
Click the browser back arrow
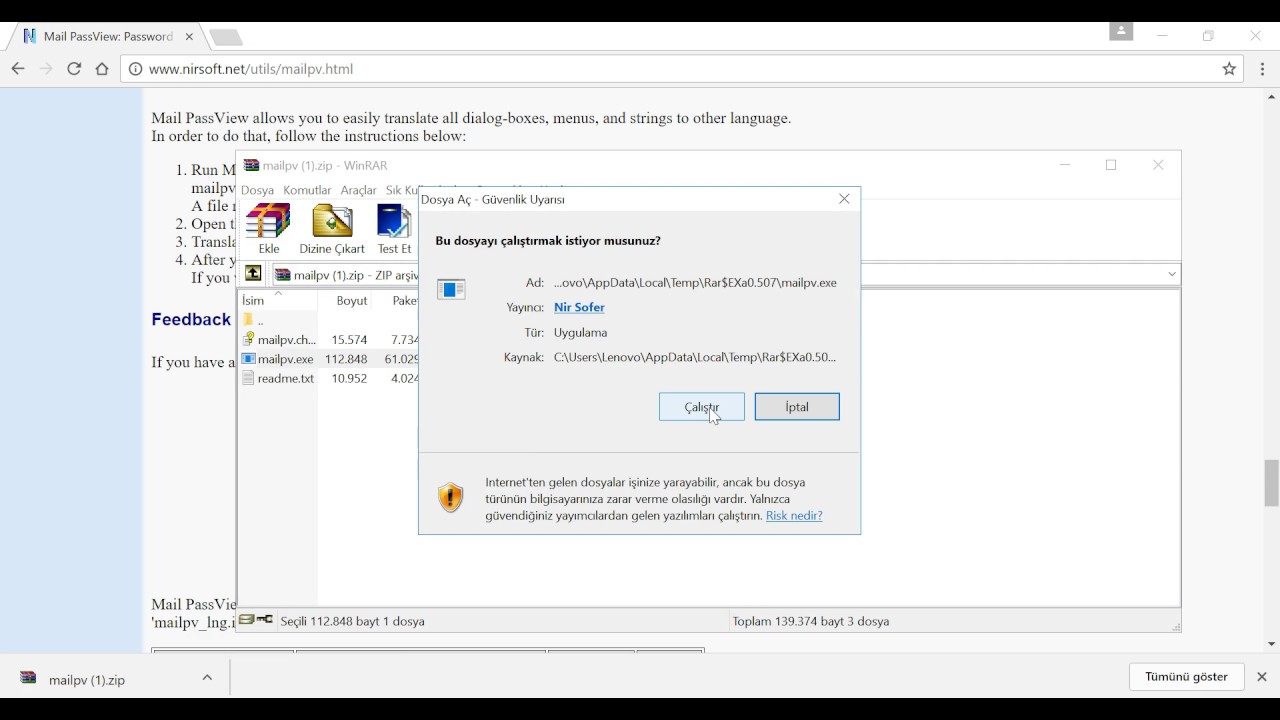tap(17, 69)
